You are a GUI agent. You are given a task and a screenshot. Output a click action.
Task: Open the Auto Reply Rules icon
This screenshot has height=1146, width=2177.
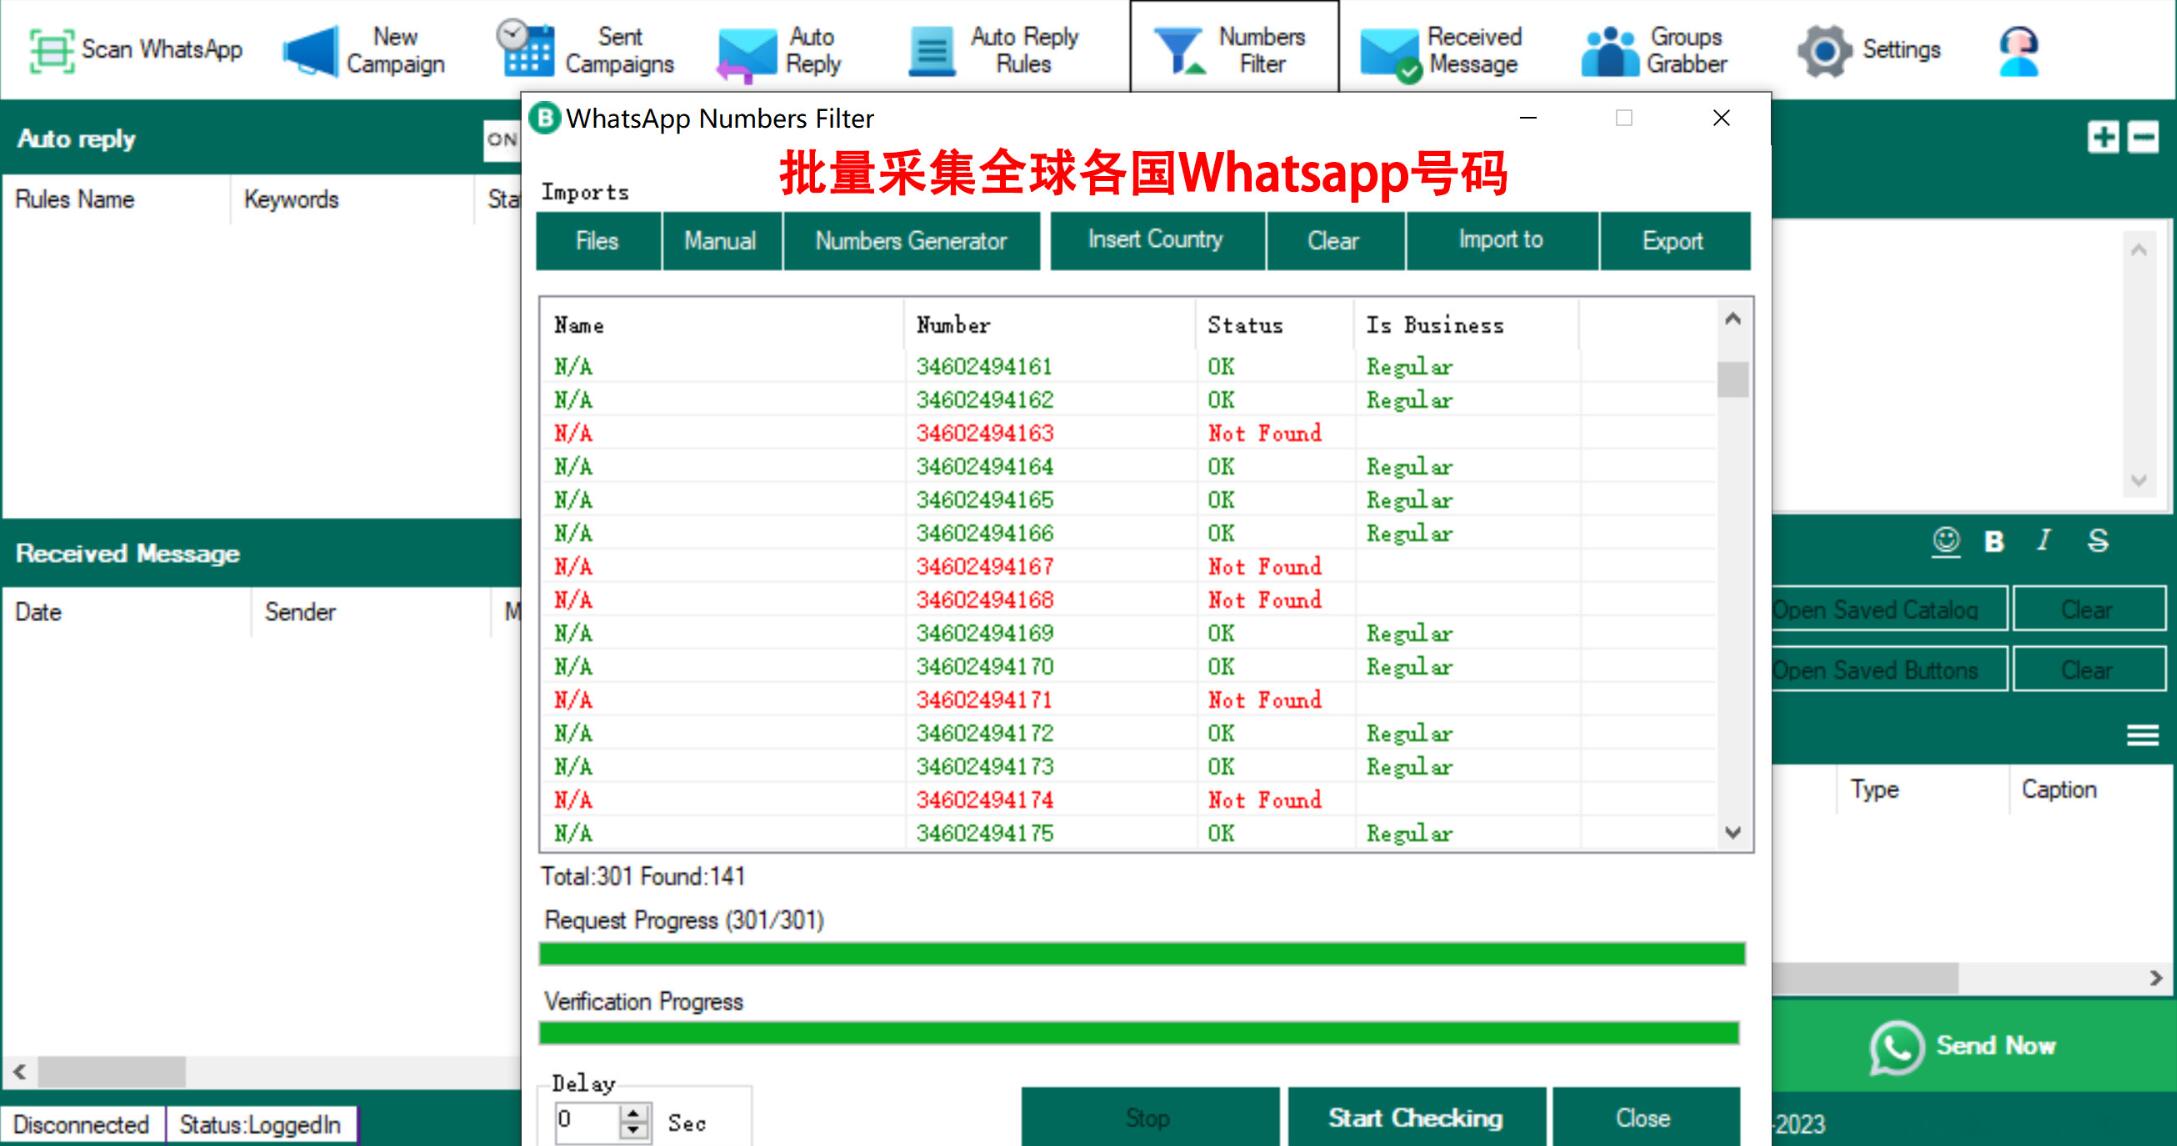[932, 51]
